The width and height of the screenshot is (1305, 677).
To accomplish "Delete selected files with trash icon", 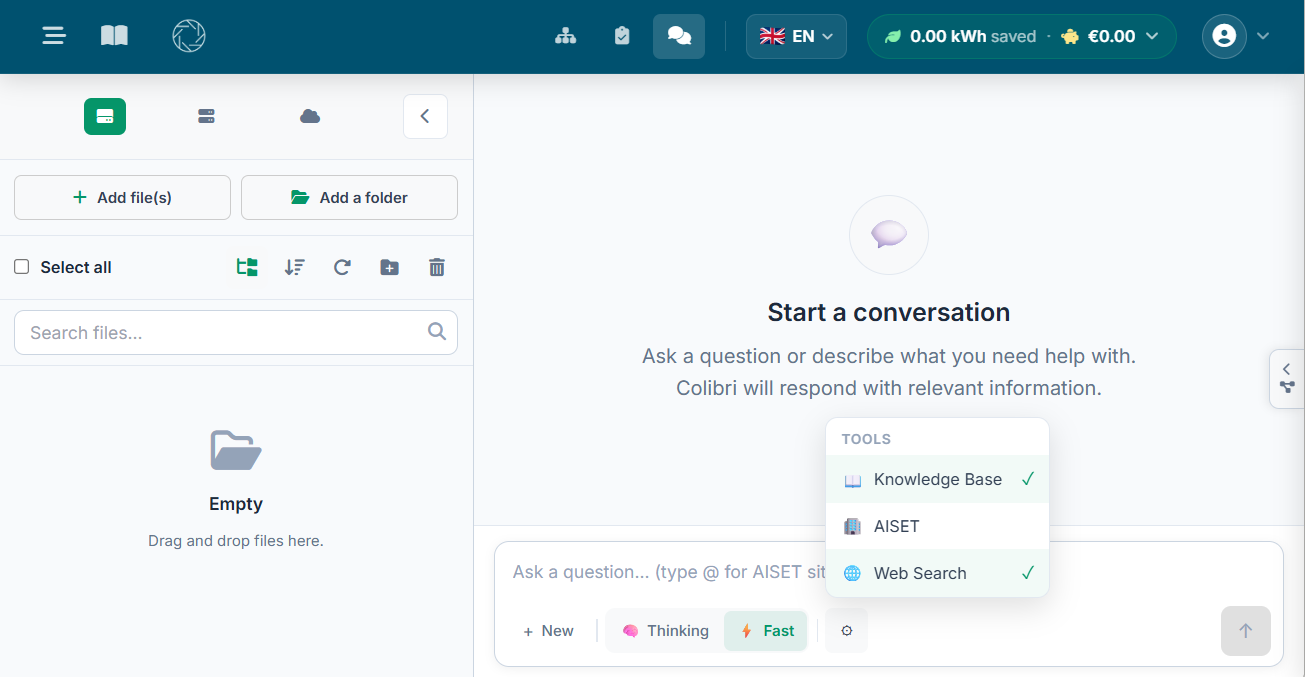I will (437, 267).
